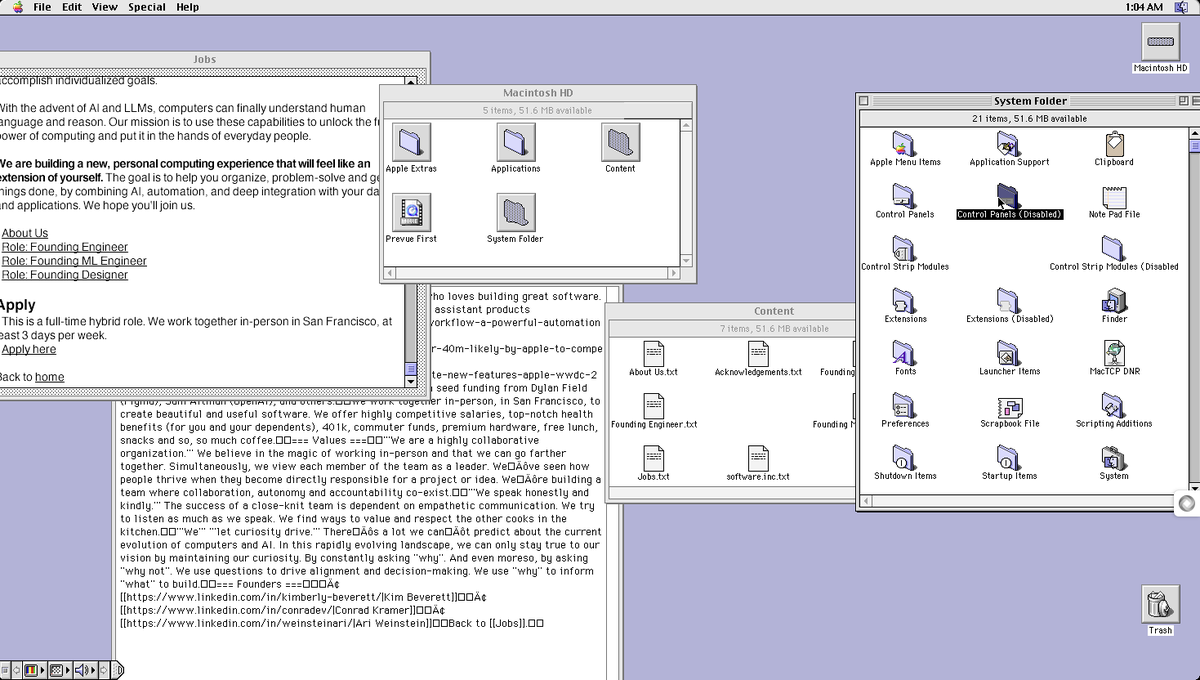Select the Prevue First movie file
The image size is (1200, 680).
coord(411,213)
